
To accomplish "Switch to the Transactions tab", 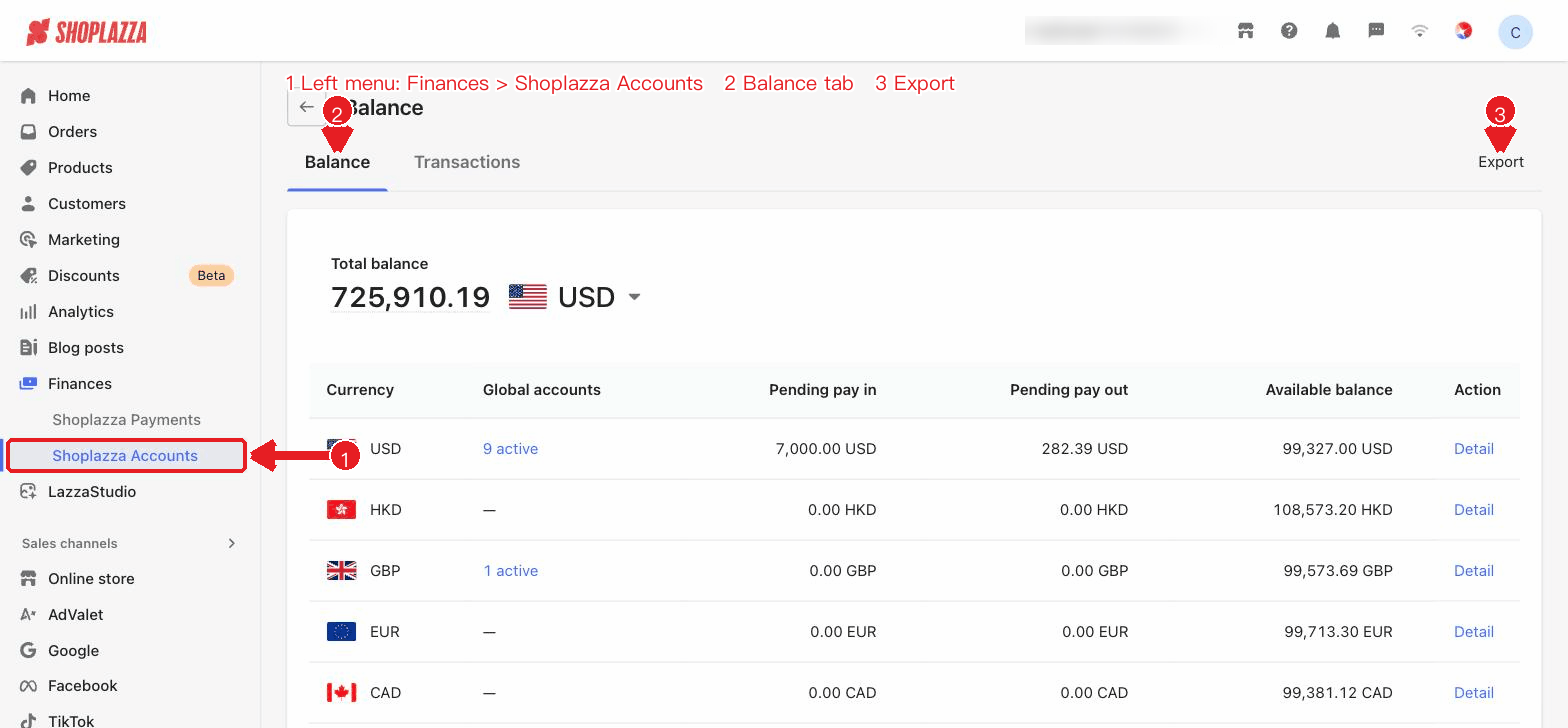I will click(467, 162).
